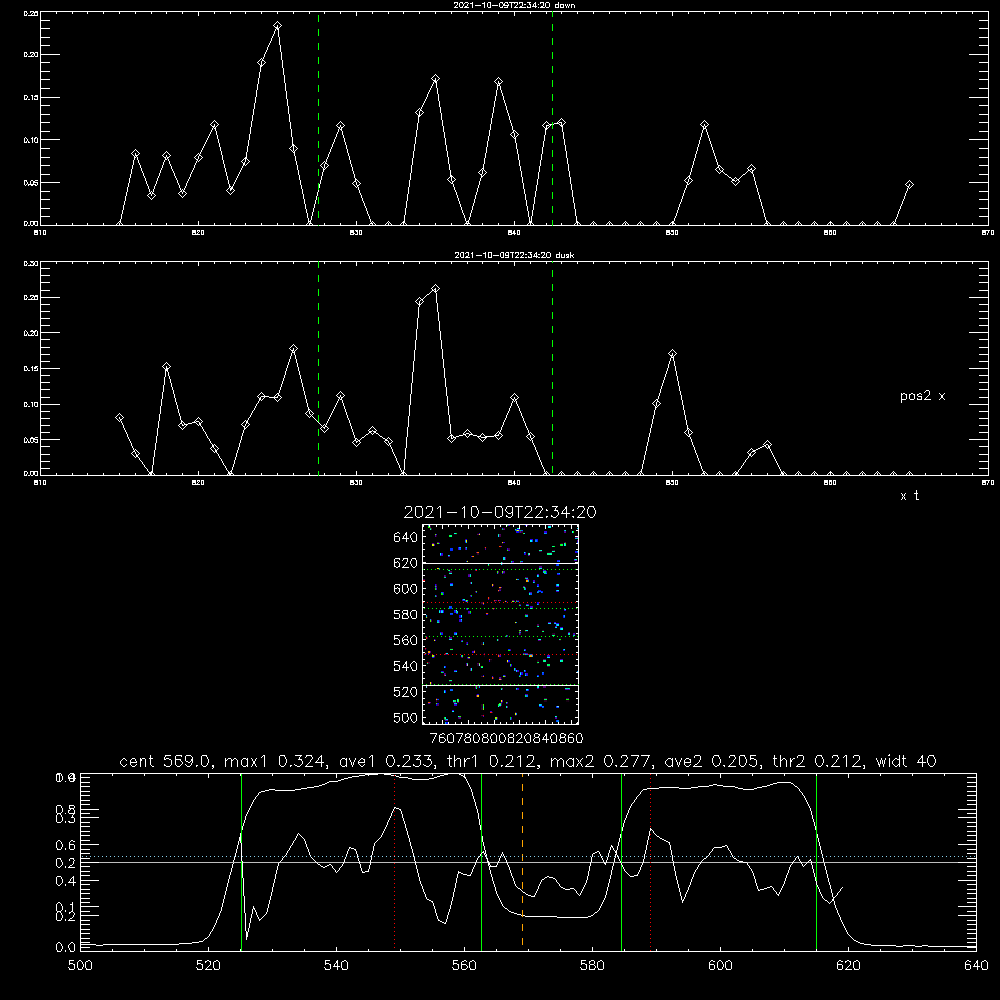
Task: Click the green solid line near 615 in bottom plot
Action: [816, 861]
